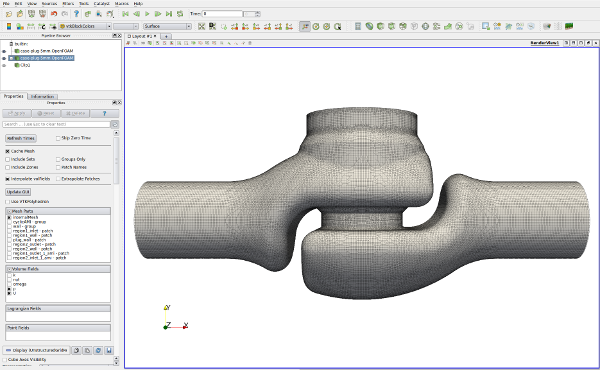The image size is (600, 370).
Task: Enable Patch Names checkbox
Action: 58,168
